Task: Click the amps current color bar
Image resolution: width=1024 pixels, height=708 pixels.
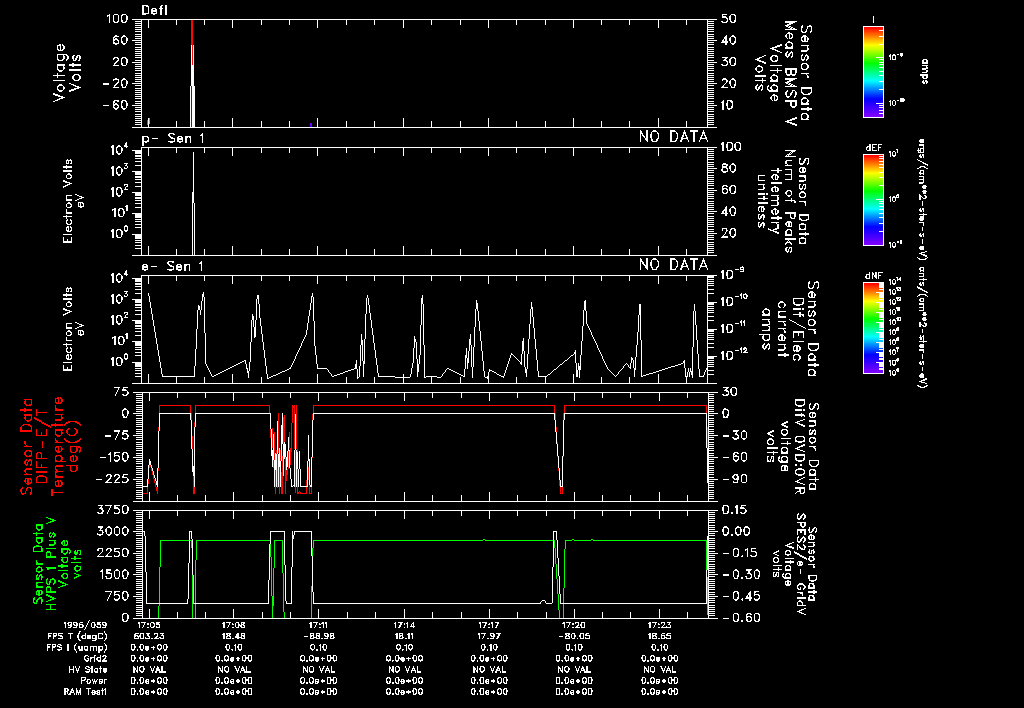Action: click(872, 66)
